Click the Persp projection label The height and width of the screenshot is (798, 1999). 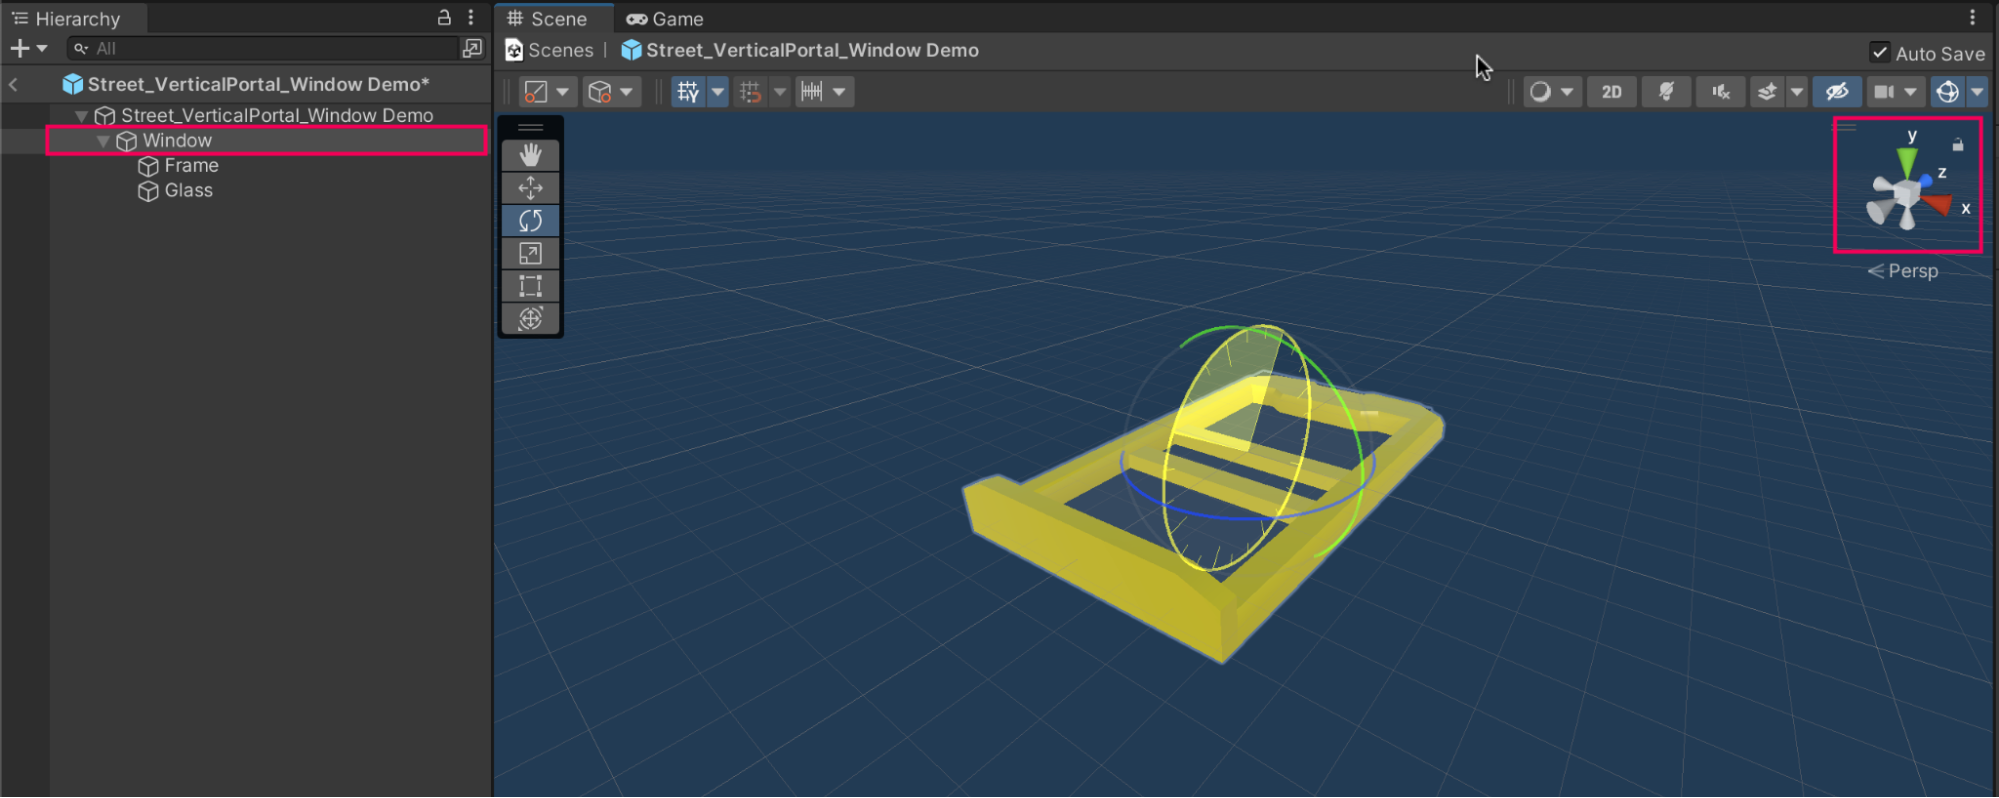click(x=1911, y=271)
